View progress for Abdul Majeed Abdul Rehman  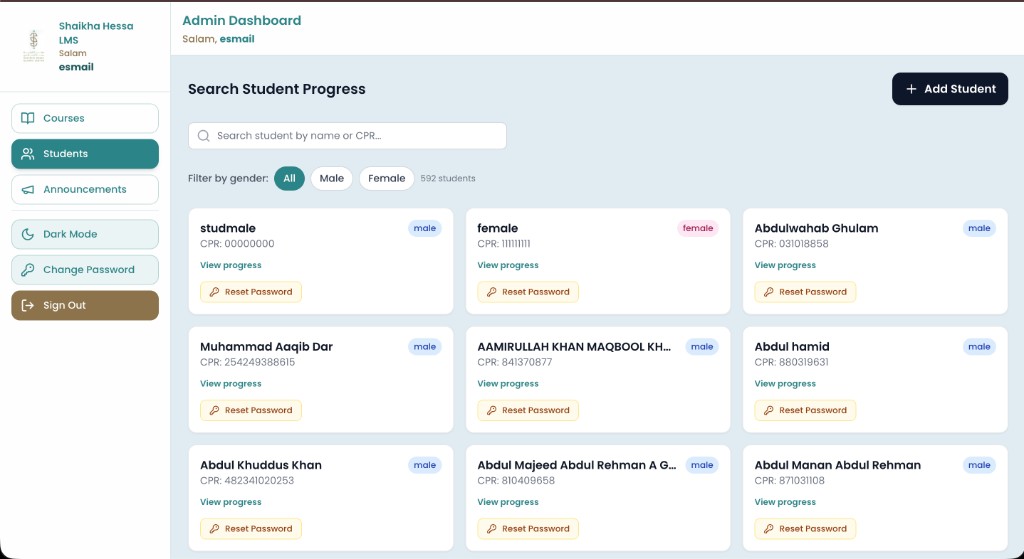click(x=508, y=502)
